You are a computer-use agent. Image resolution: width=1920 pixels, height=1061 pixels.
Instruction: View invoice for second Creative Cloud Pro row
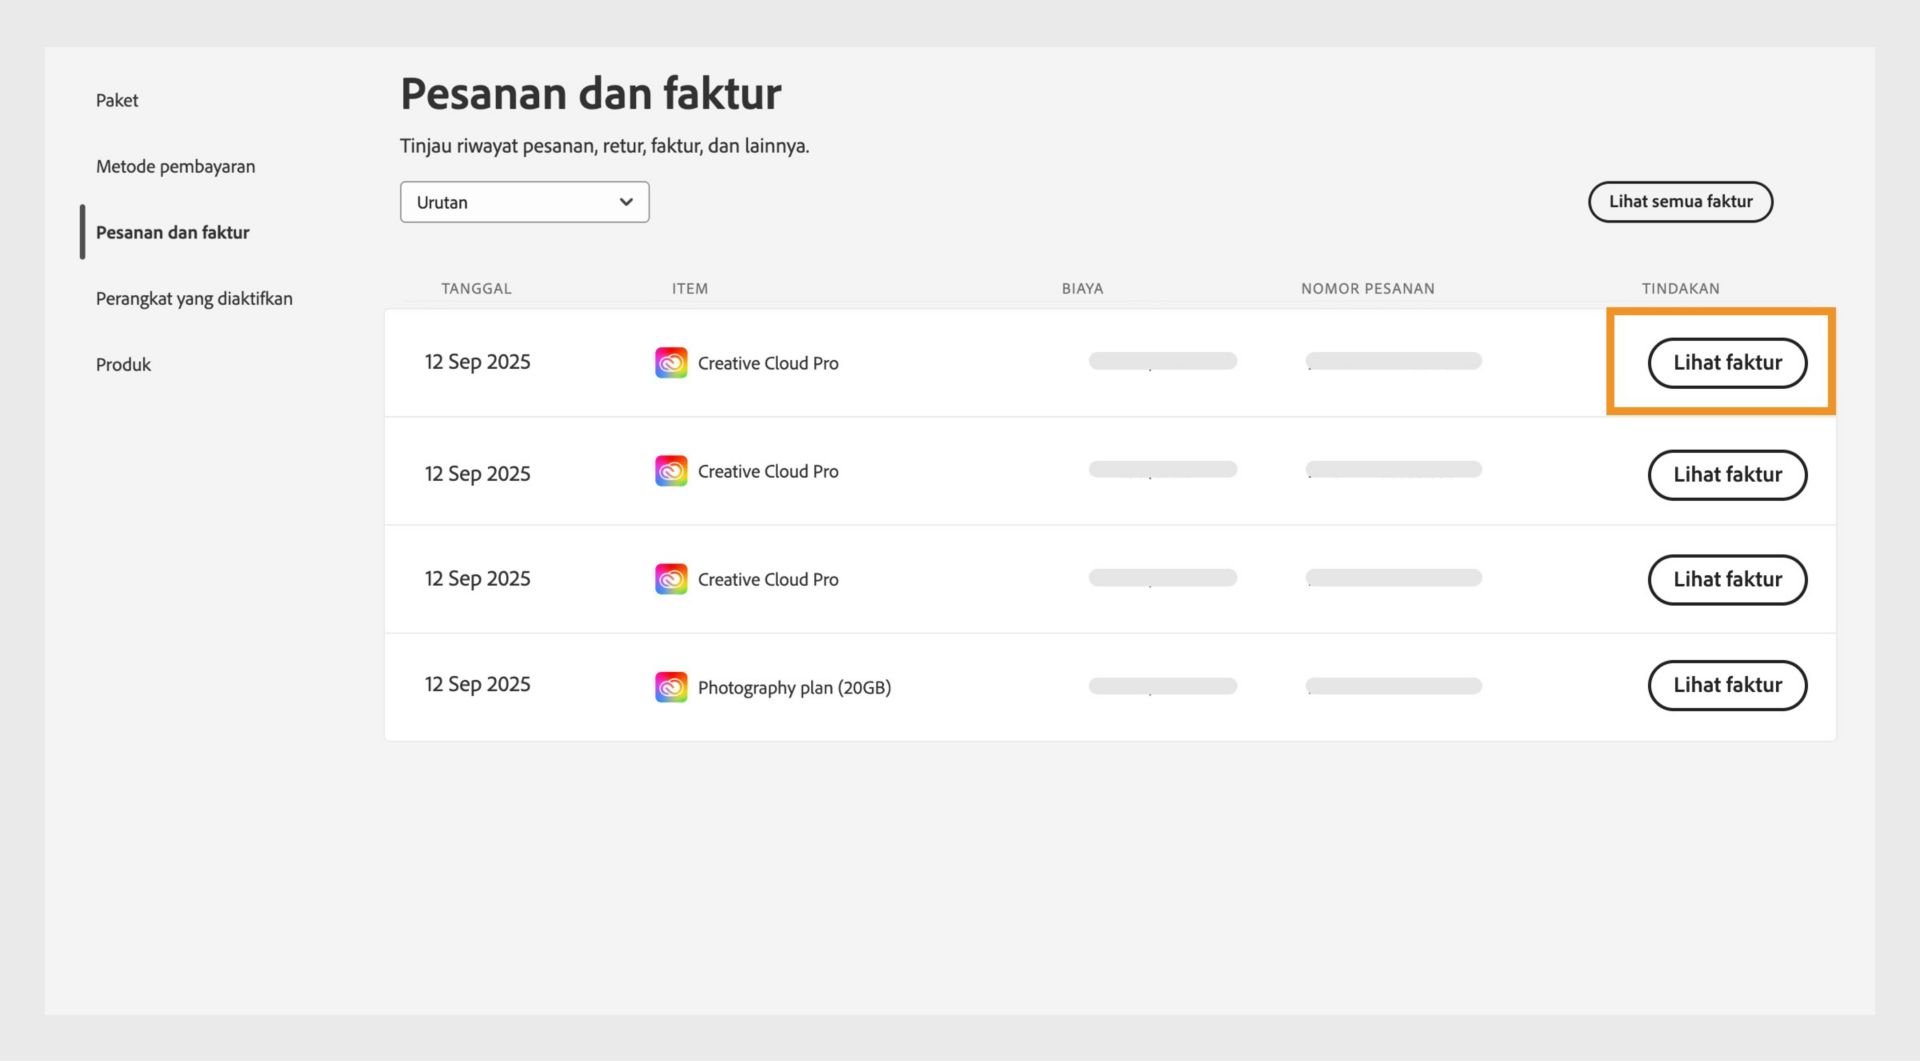point(1727,475)
